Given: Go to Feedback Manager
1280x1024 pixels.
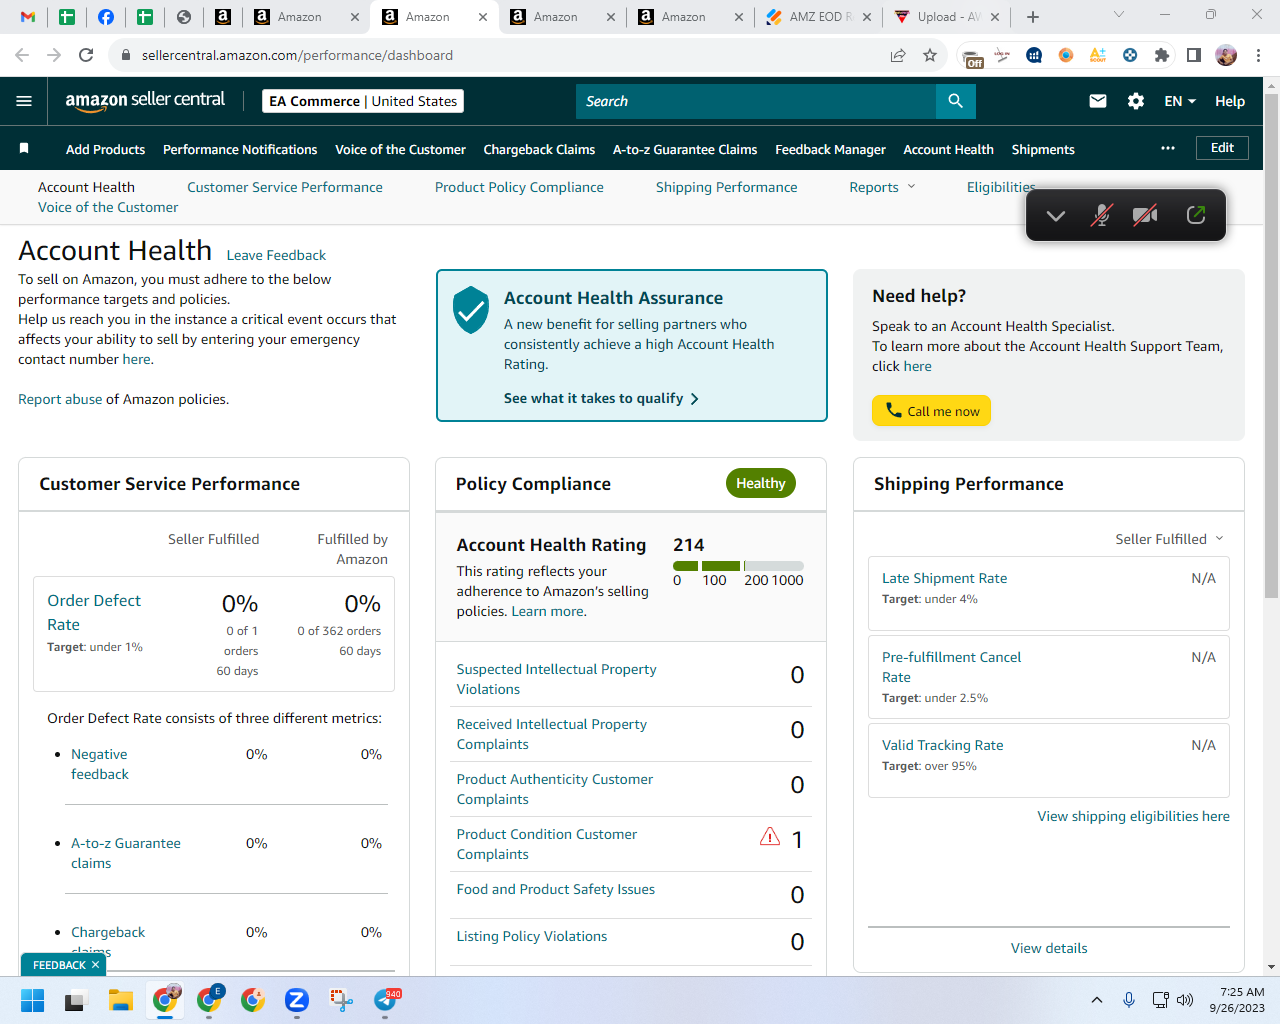Looking at the screenshot, I should [x=830, y=149].
